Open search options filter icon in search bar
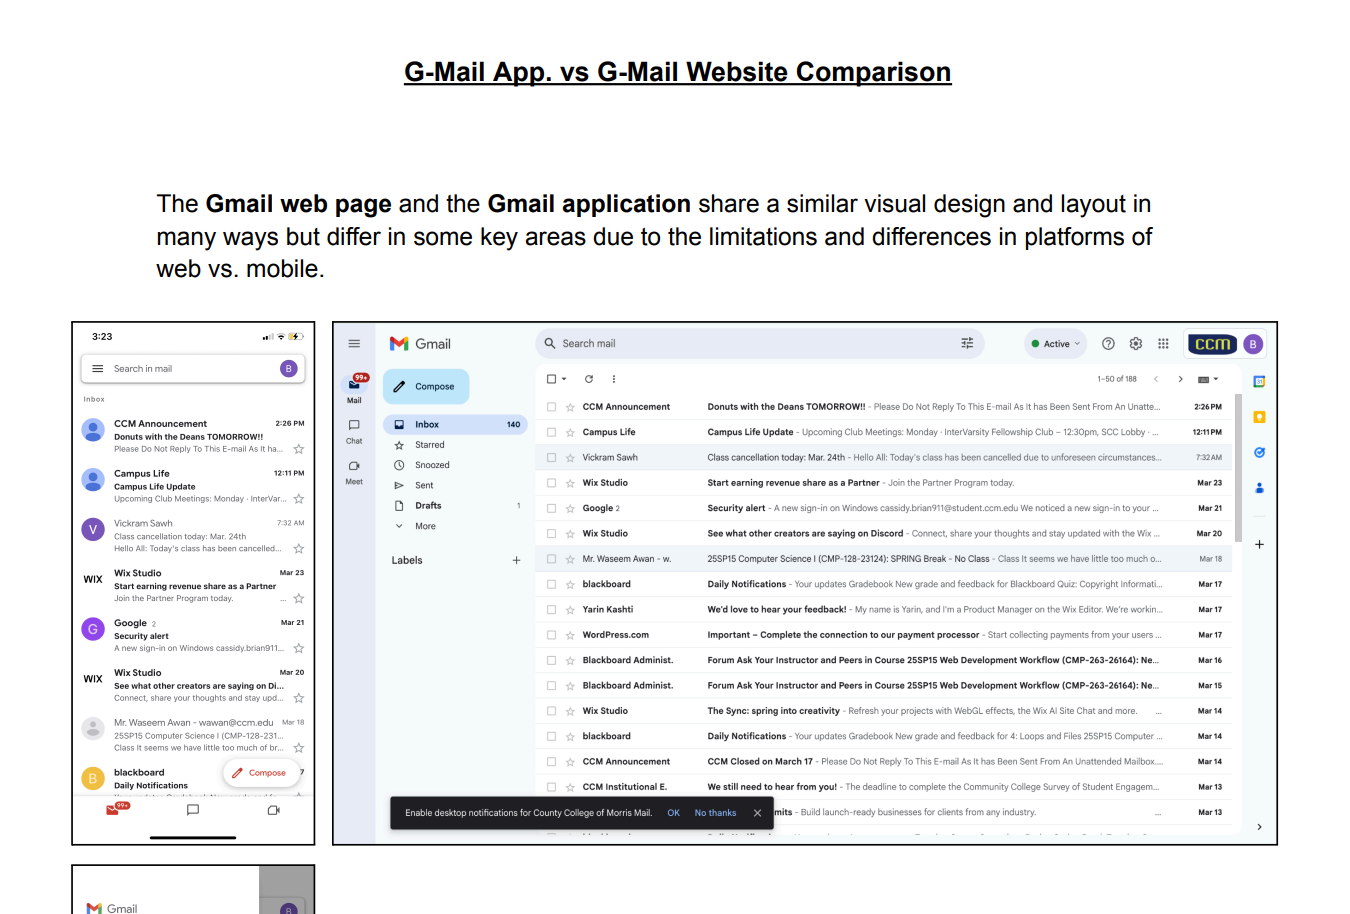This screenshot has height=914, width=1350. coord(967,343)
